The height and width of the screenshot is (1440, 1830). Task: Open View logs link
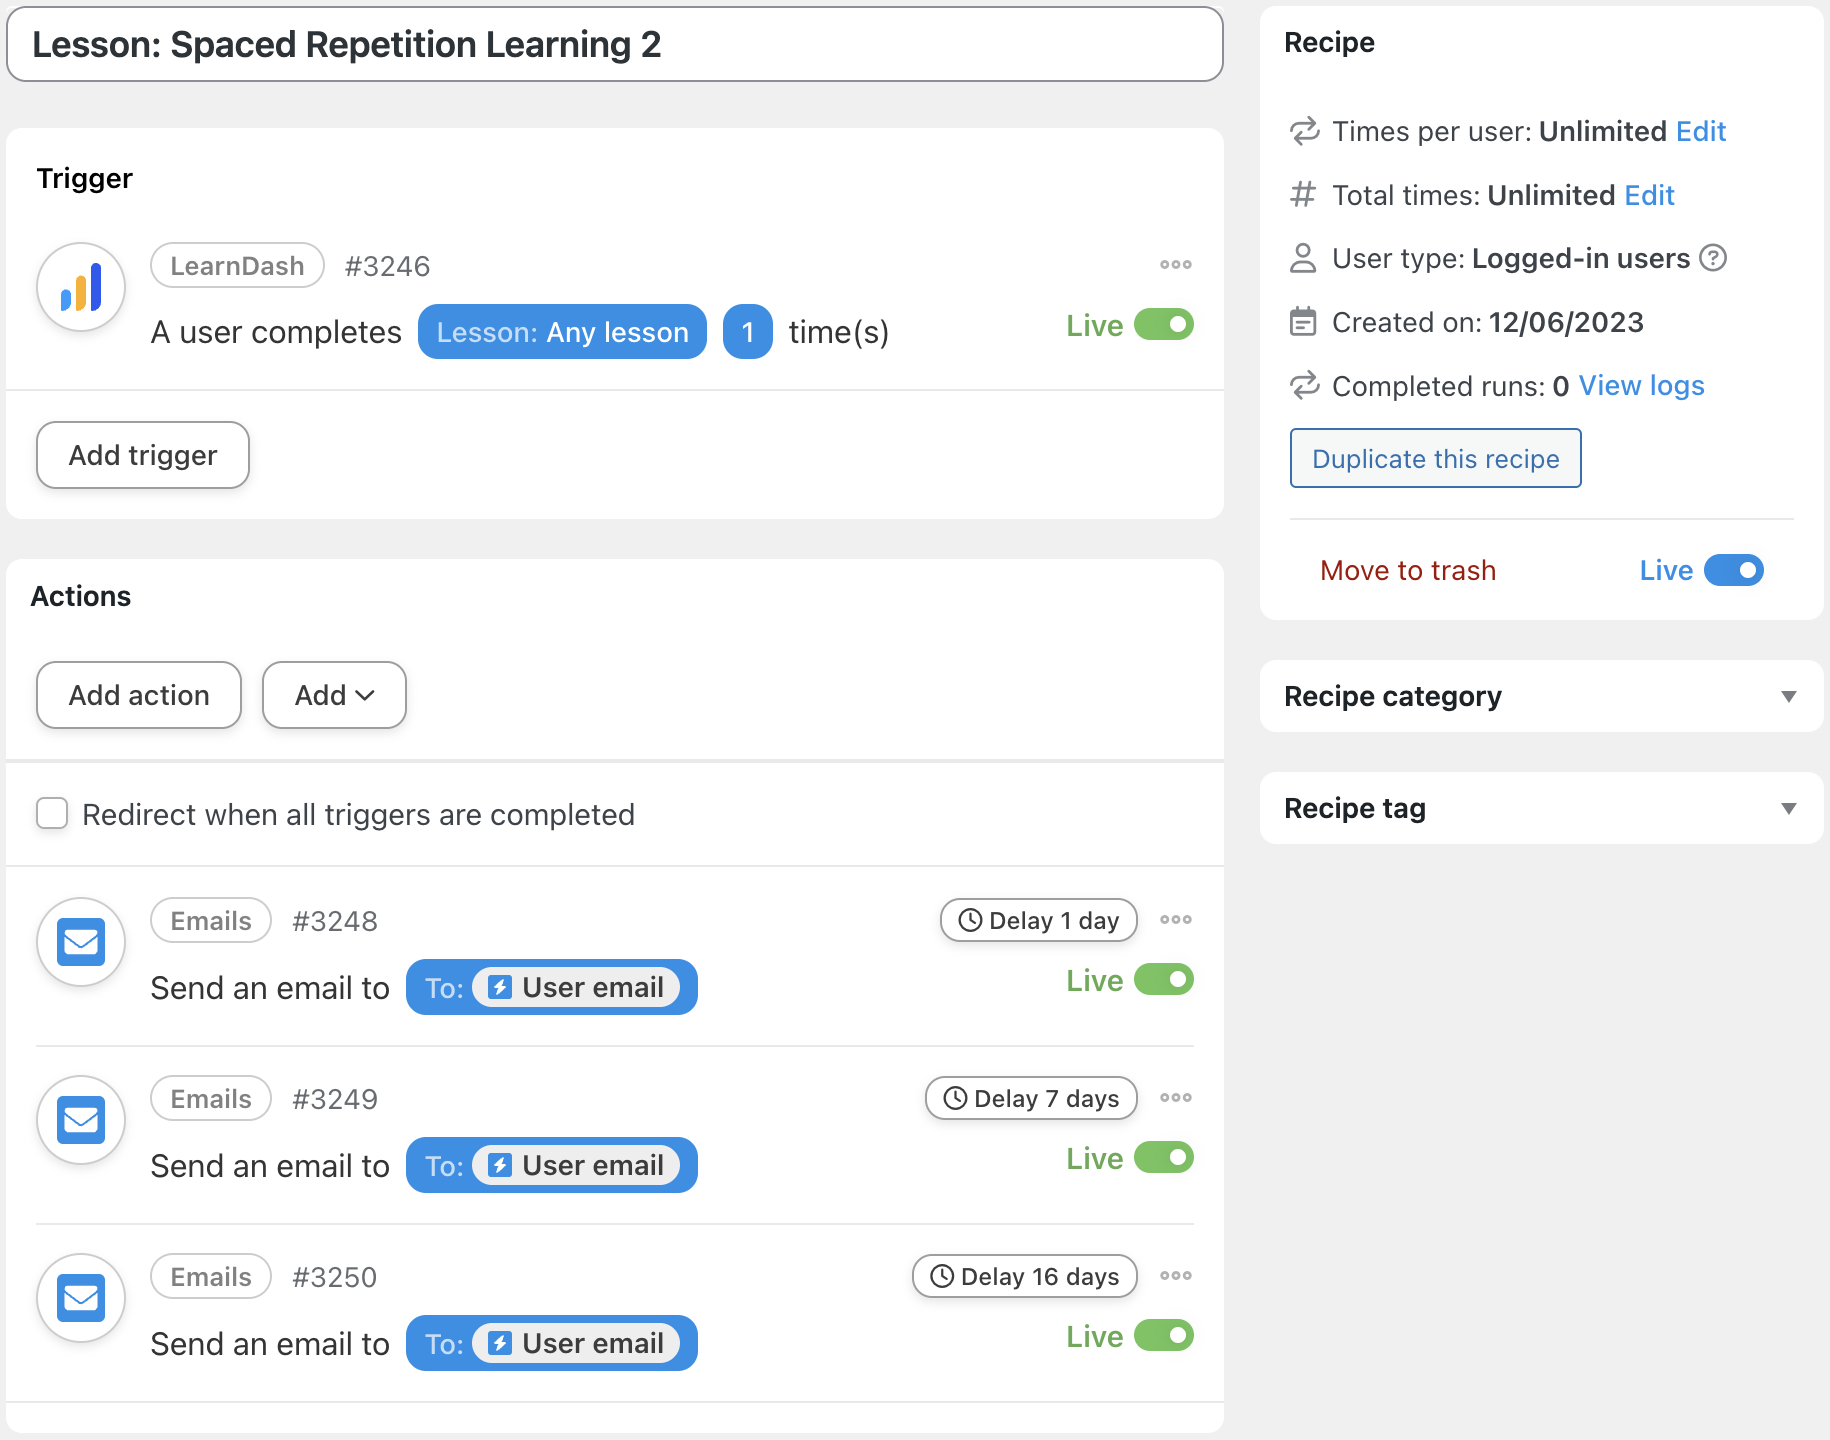[x=1641, y=386]
